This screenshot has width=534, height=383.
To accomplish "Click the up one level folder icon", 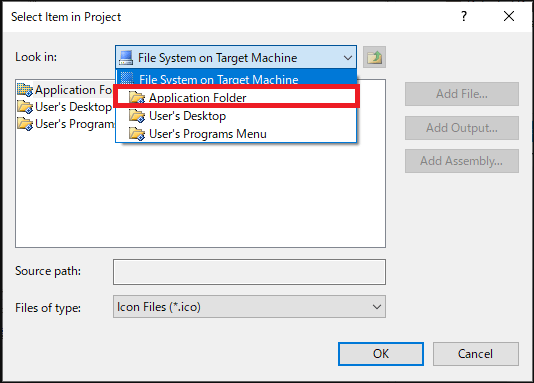I will [x=374, y=57].
